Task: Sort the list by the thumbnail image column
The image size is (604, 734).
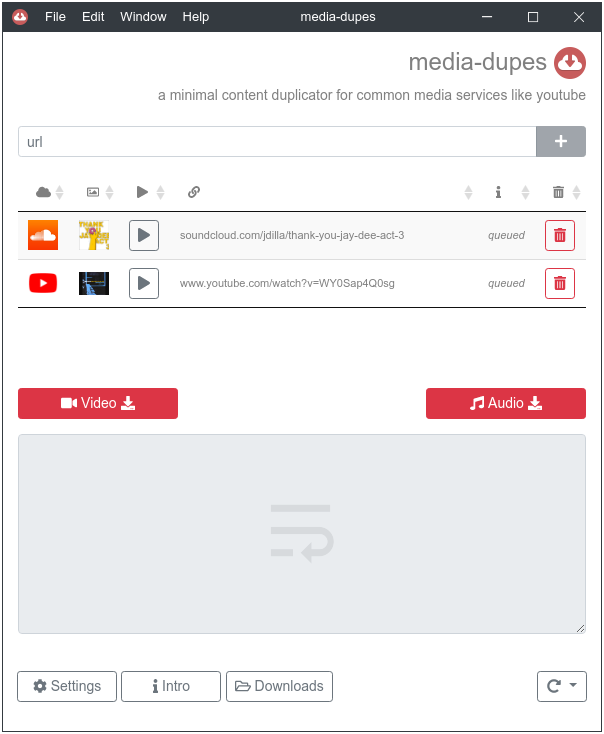Action: [100, 192]
